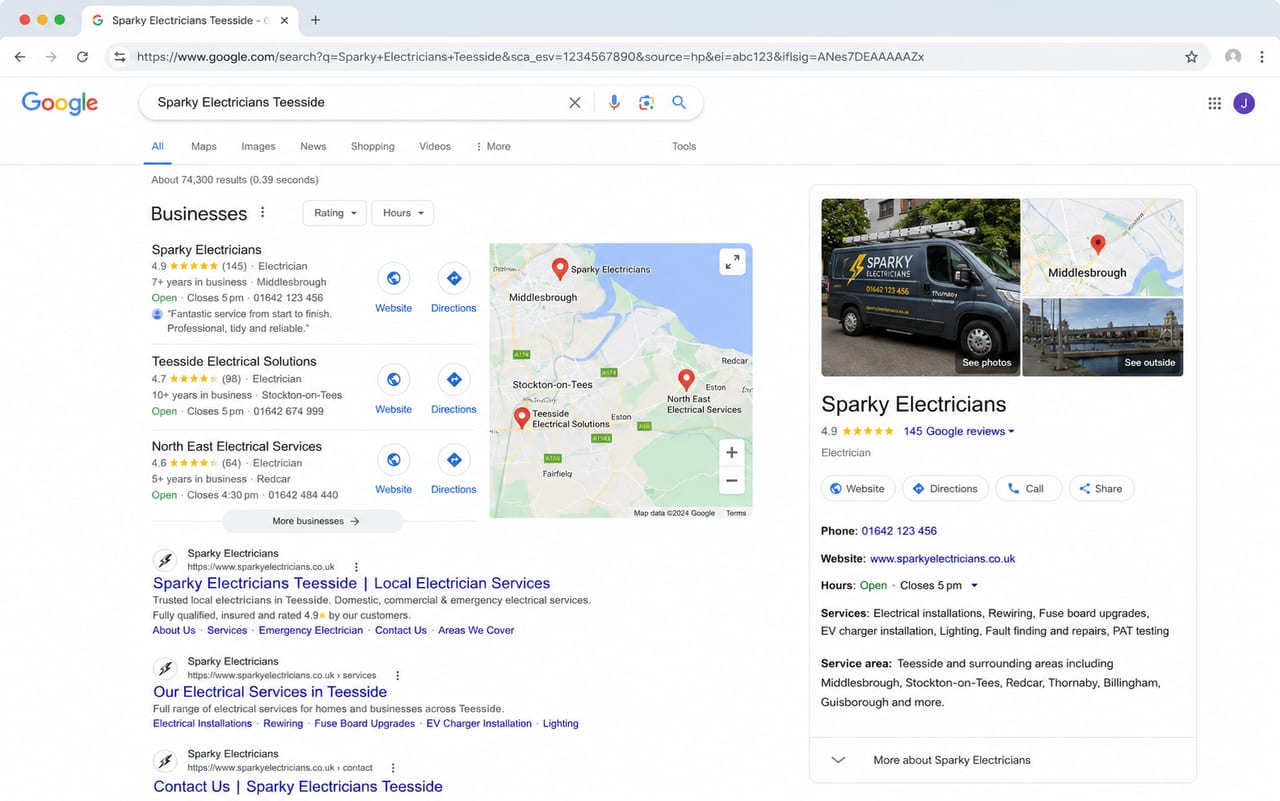1280x801 pixels.
Task: Zoom in on the map with plus
Action: click(x=732, y=453)
